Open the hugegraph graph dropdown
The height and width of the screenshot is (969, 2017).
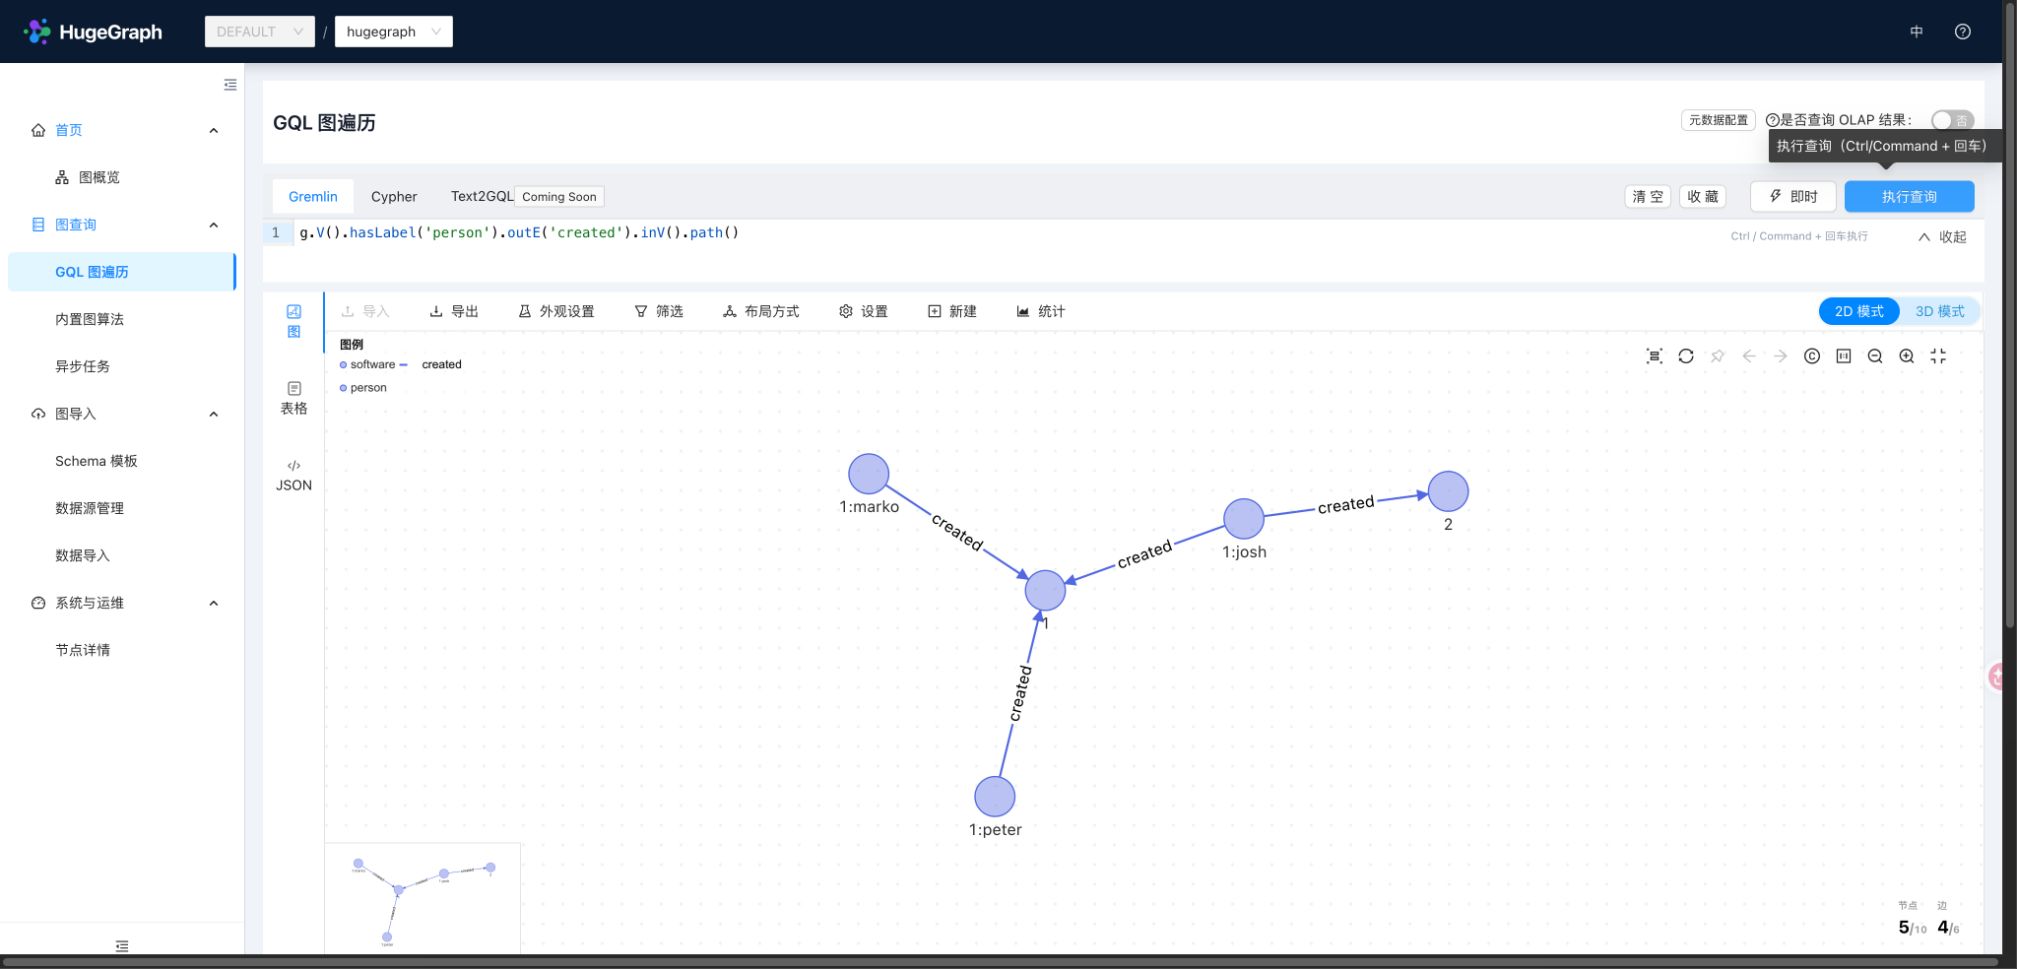[x=393, y=31]
